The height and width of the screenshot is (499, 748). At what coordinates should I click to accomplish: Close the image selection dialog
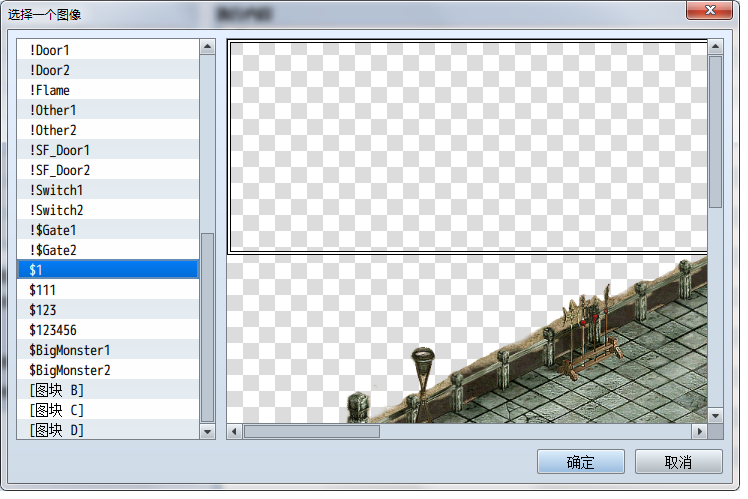point(709,10)
